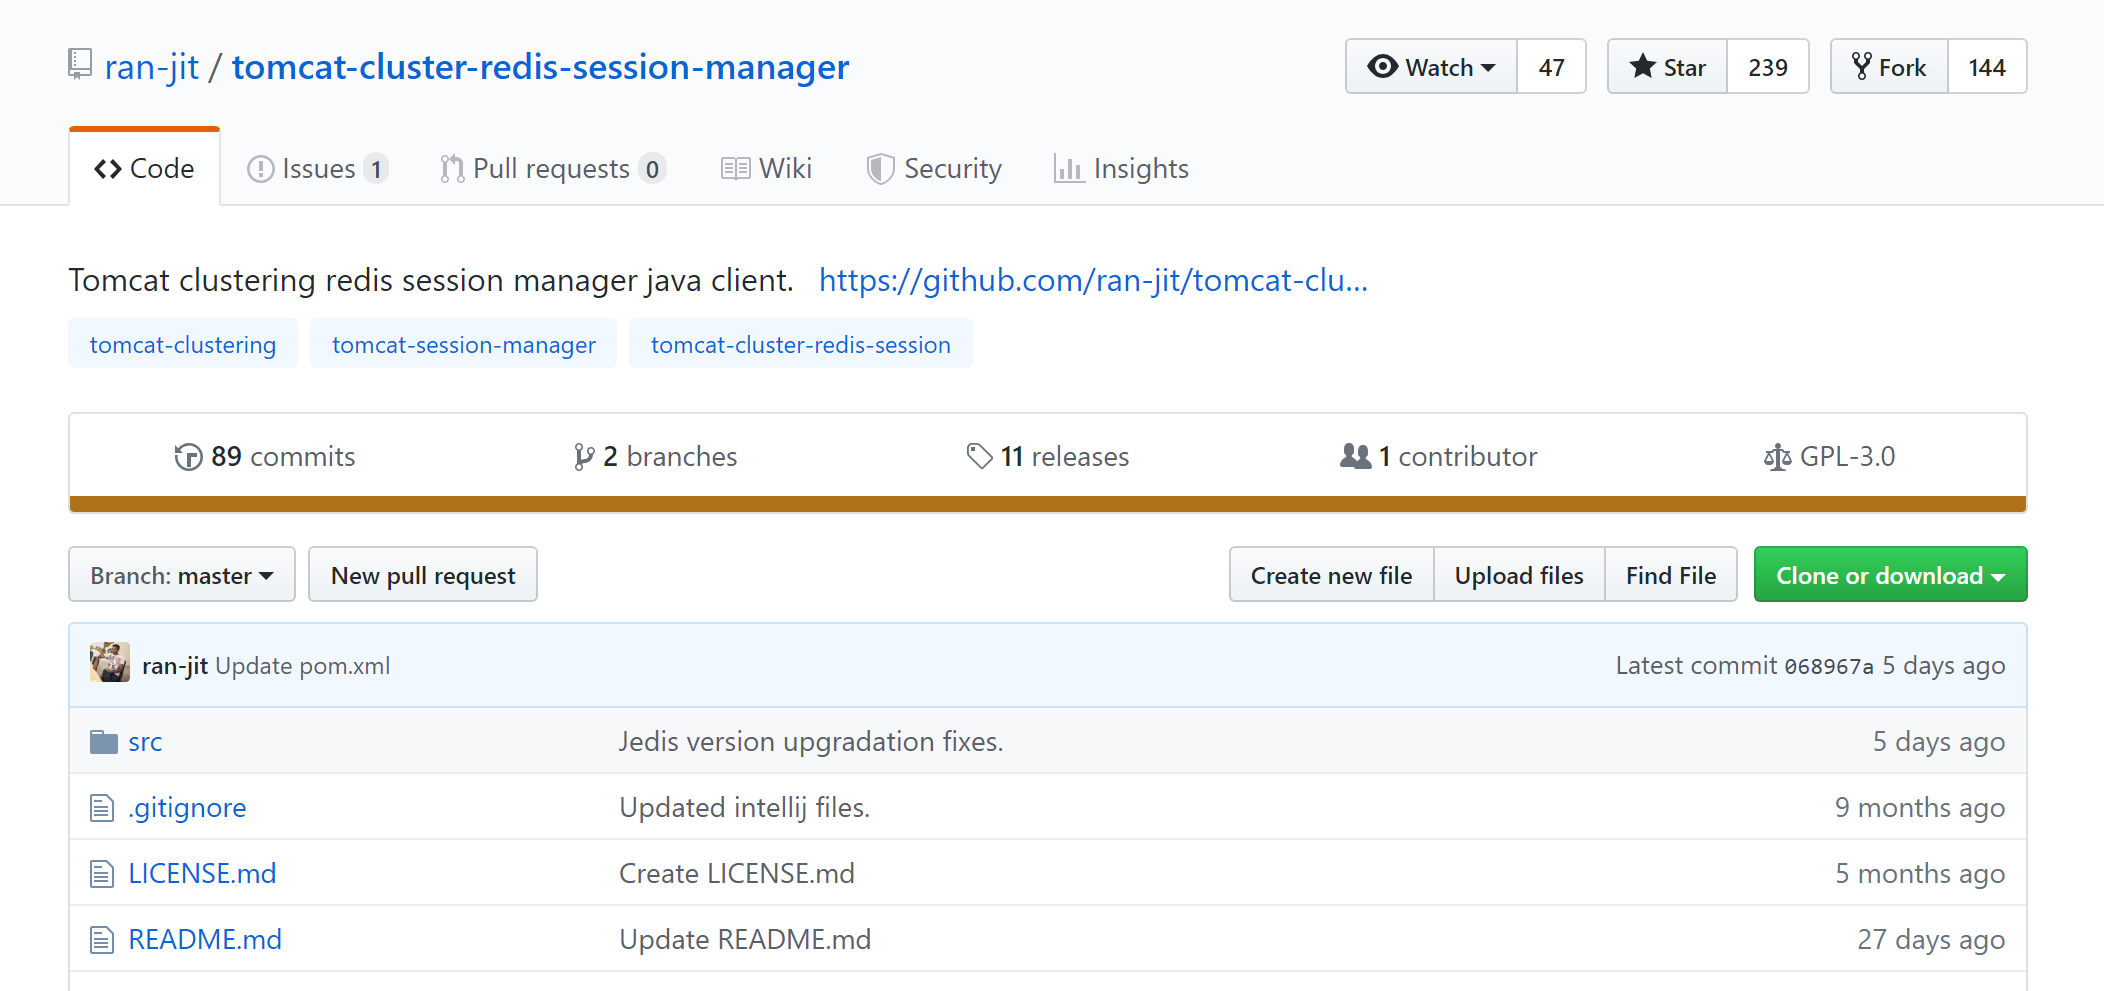Click the repository book icon beside ran-jit
Viewport: 2104px width, 991px height.
pyautogui.click(x=80, y=64)
